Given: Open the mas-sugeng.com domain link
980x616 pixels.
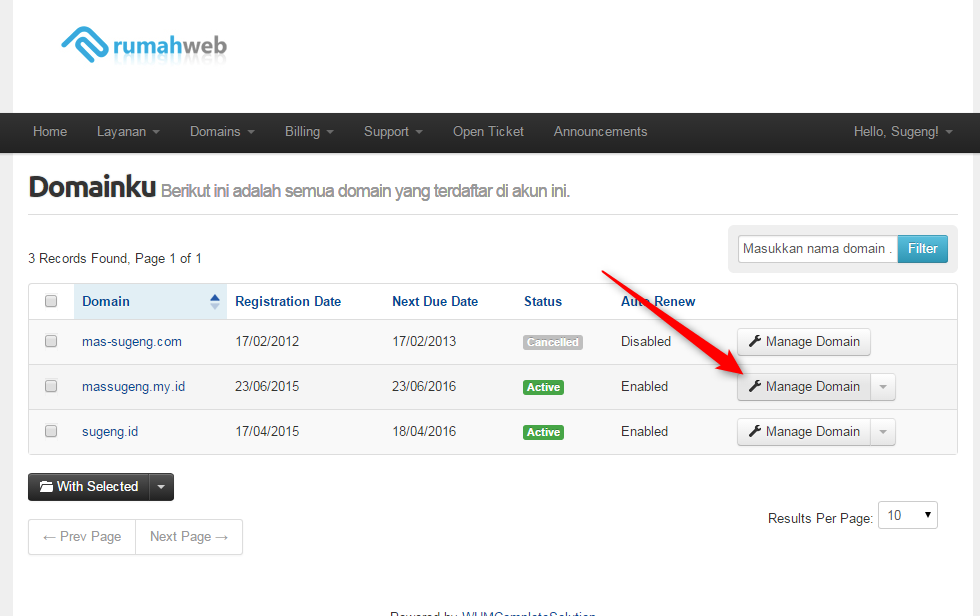Looking at the screenshot, I should [132, 342].
